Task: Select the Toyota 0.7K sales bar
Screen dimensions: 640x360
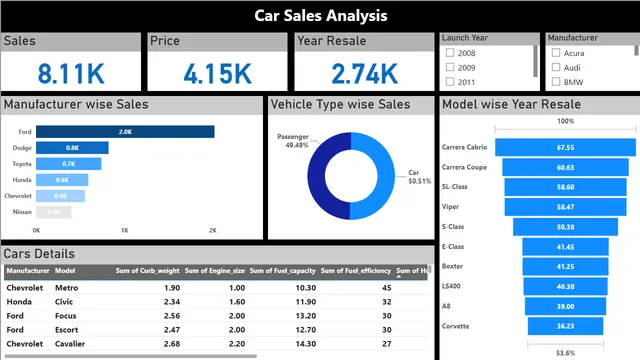Action: (69, 164)
